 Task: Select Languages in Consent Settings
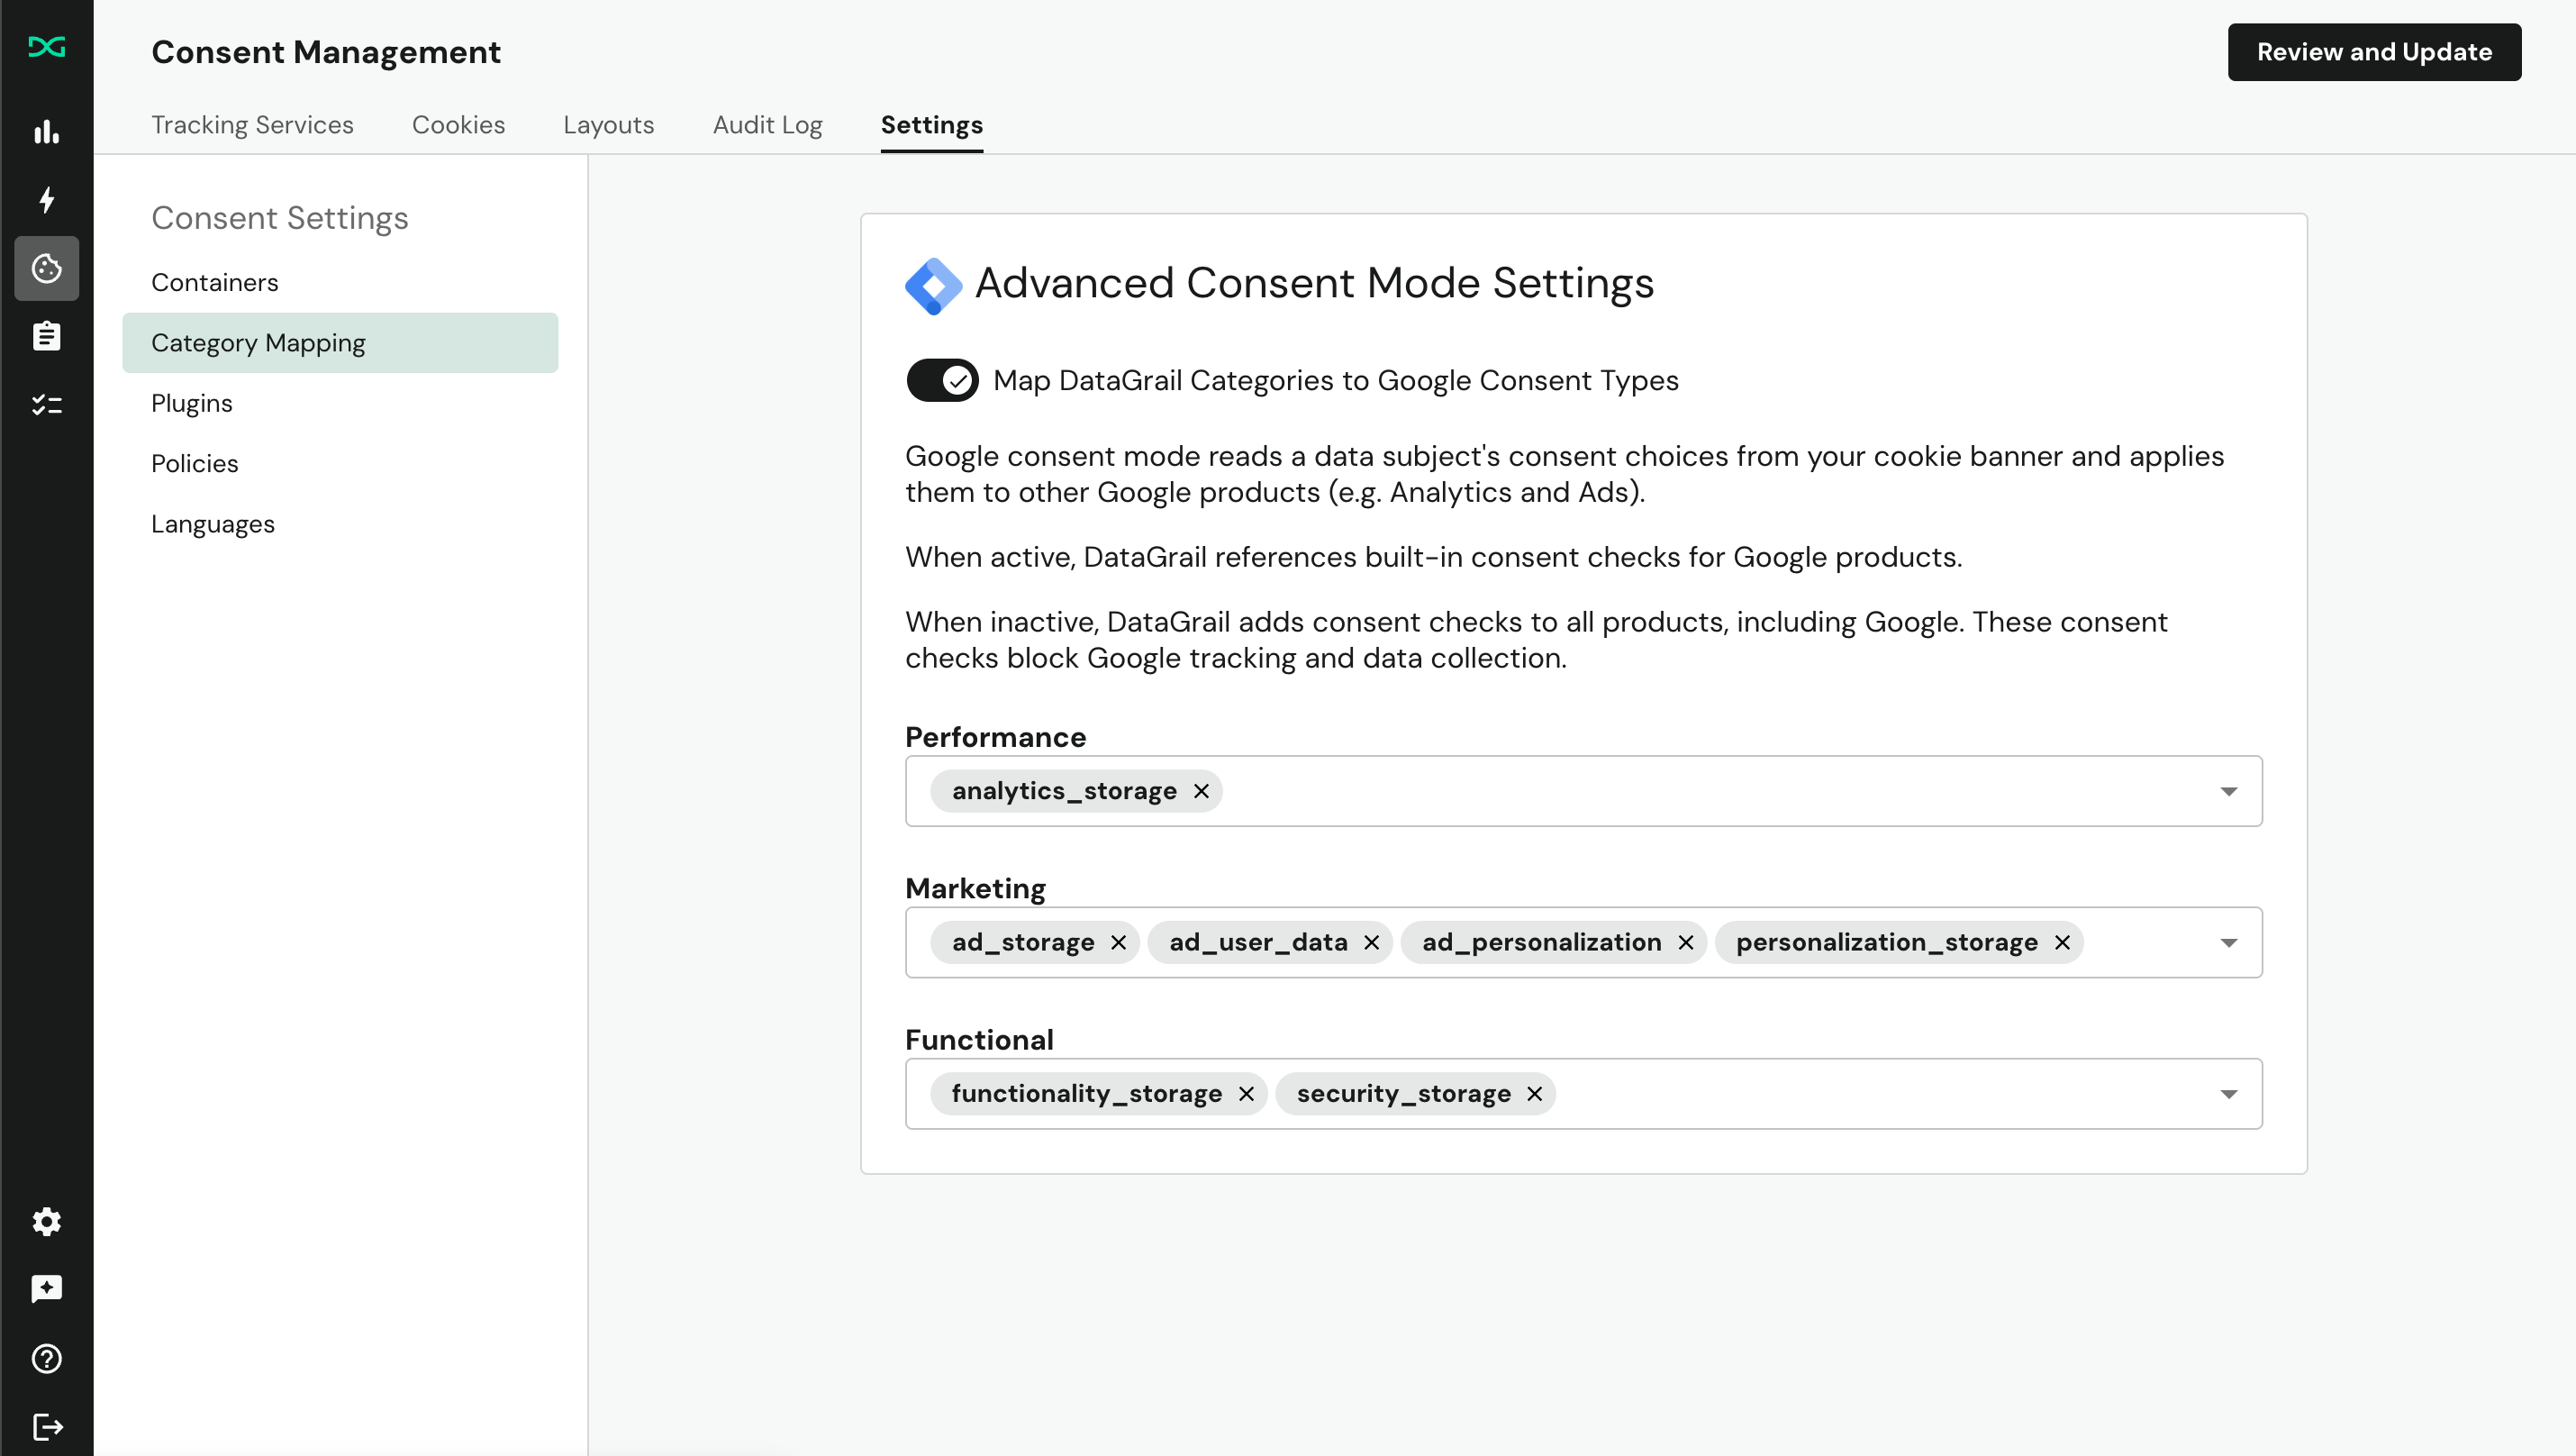tap(213, 523)
